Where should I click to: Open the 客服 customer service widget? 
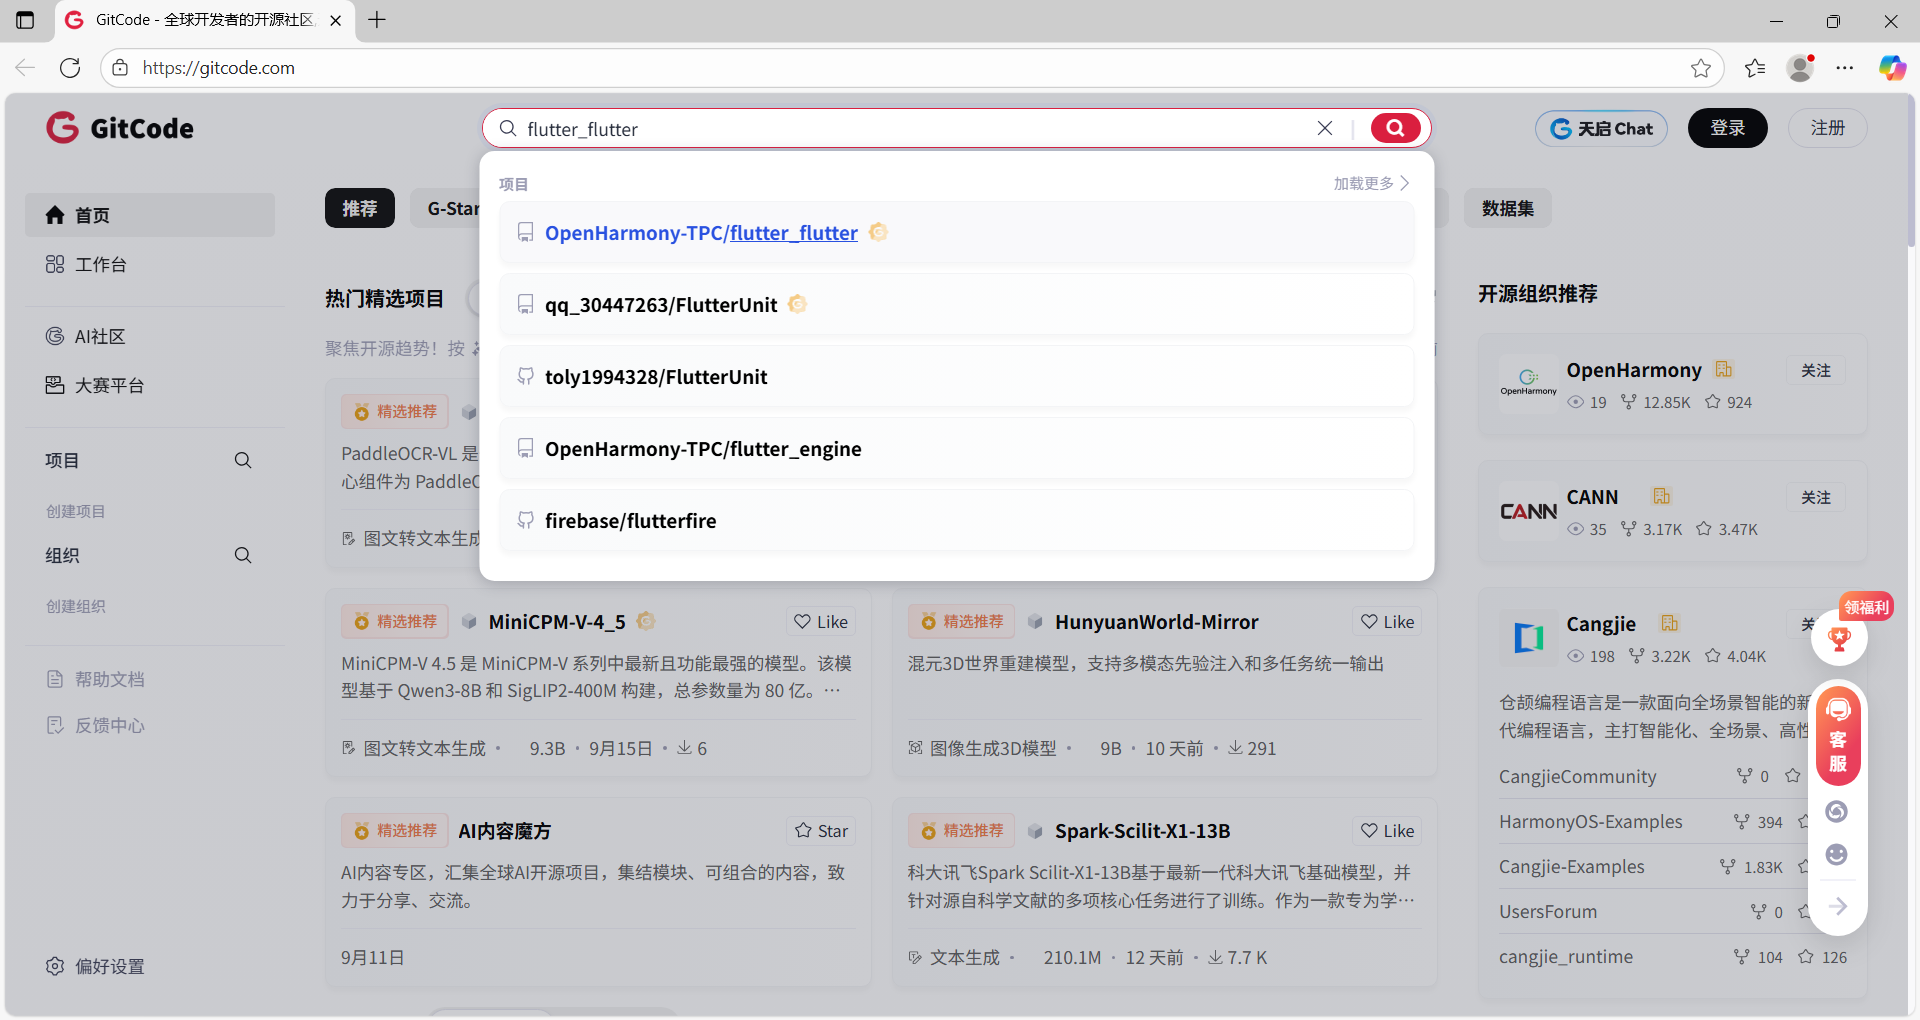(1838, 734)
